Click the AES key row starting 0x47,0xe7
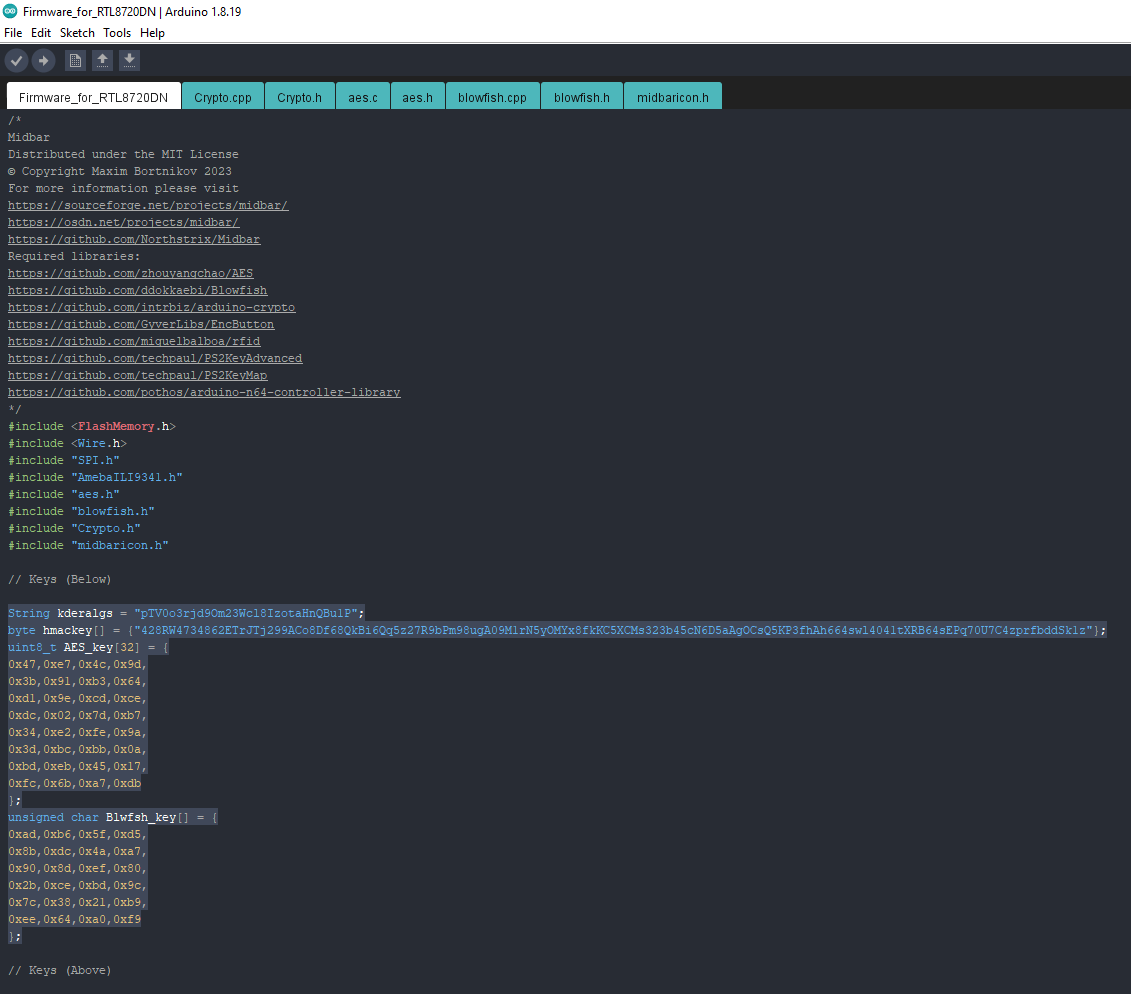The height and width of the screenshot is (994, 1131). 78,664
